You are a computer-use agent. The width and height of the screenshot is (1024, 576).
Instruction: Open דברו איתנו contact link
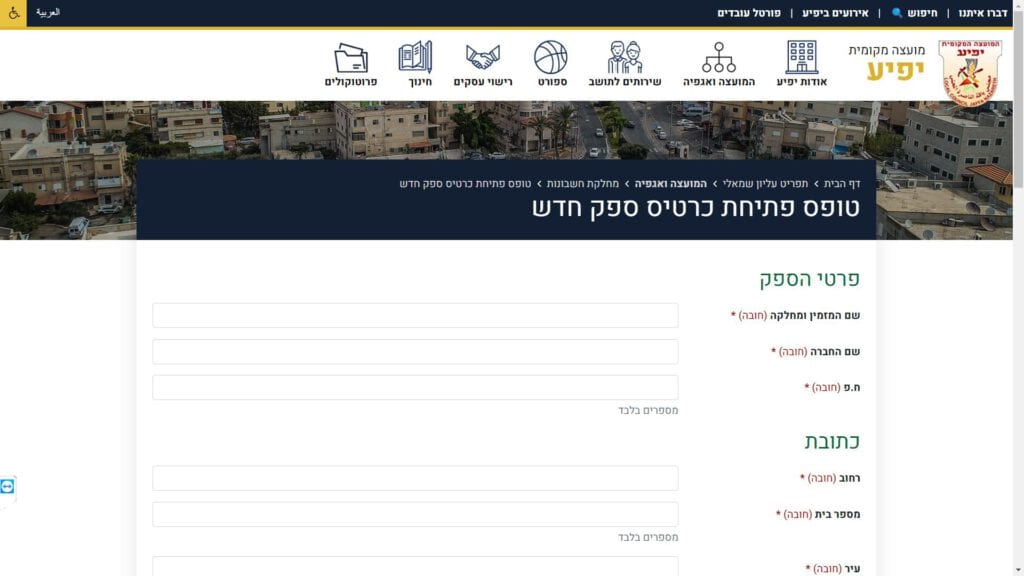[x=983, y=13]
